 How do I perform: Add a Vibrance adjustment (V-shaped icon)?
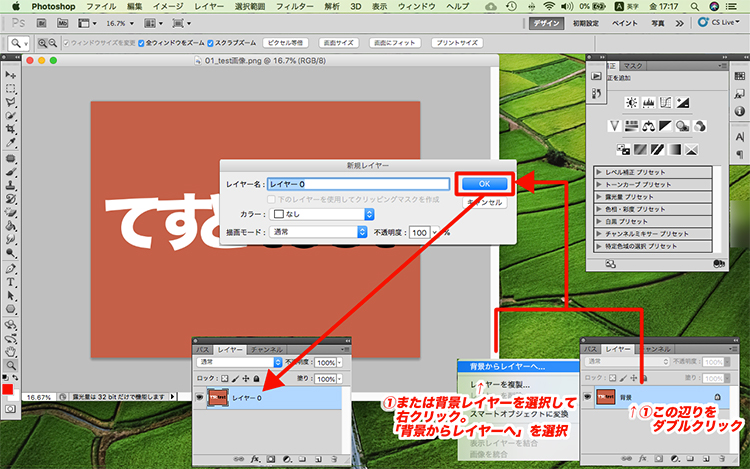pyautogui.click(x=614, y=126)
